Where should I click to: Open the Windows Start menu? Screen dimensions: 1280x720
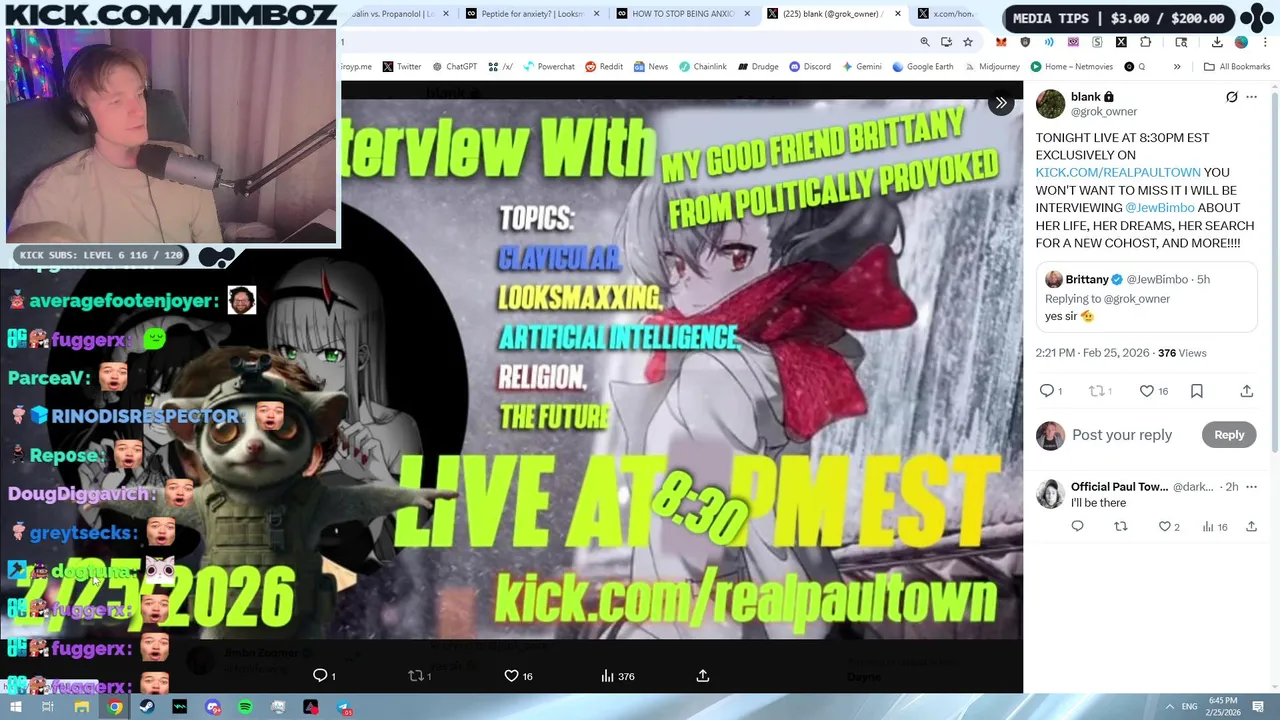[x=15, y=707]
